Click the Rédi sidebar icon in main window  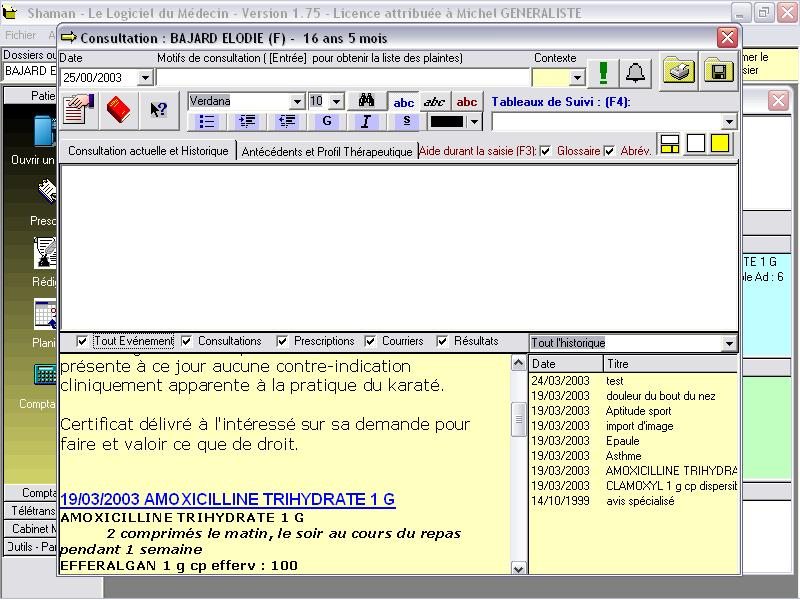(45, 253)
